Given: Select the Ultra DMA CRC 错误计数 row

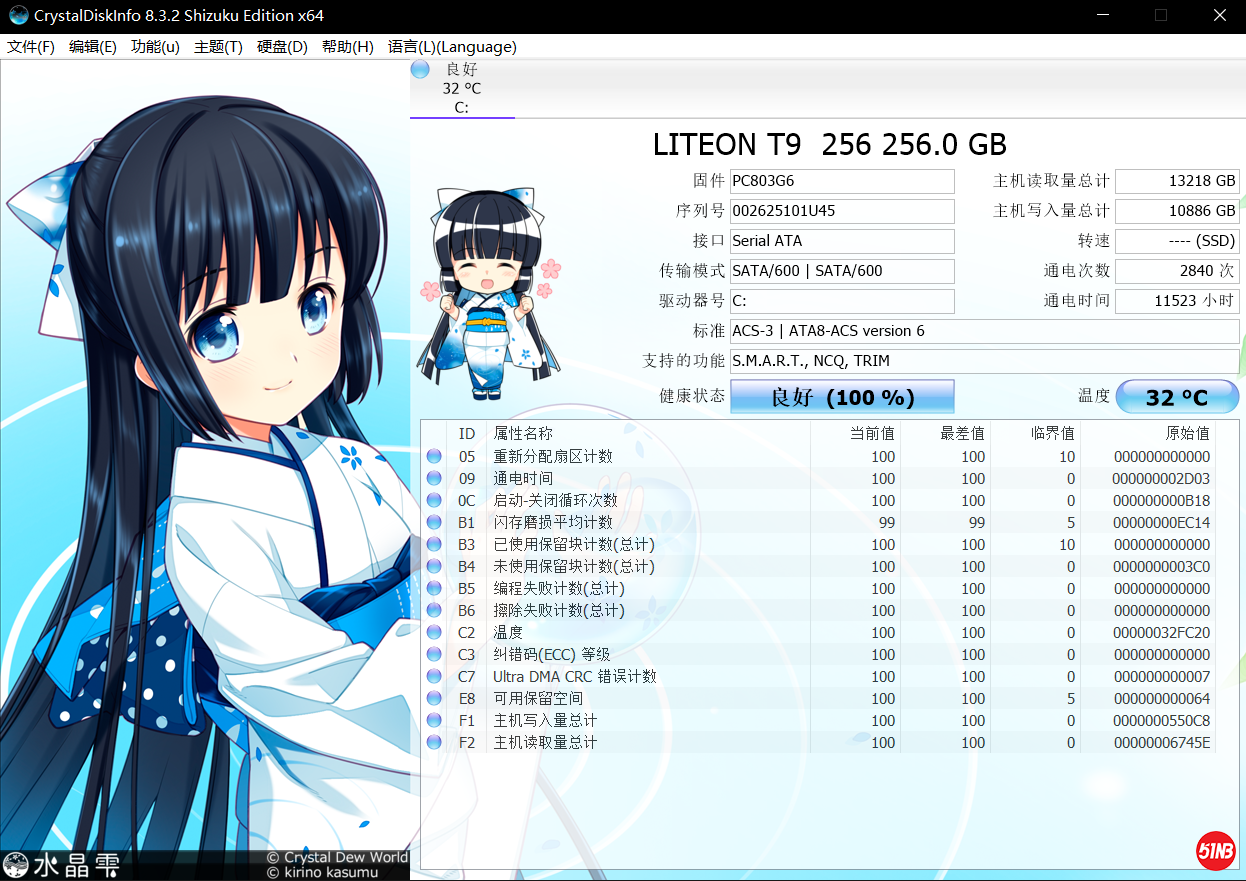Looking at the screenshot, I should 575,677.
